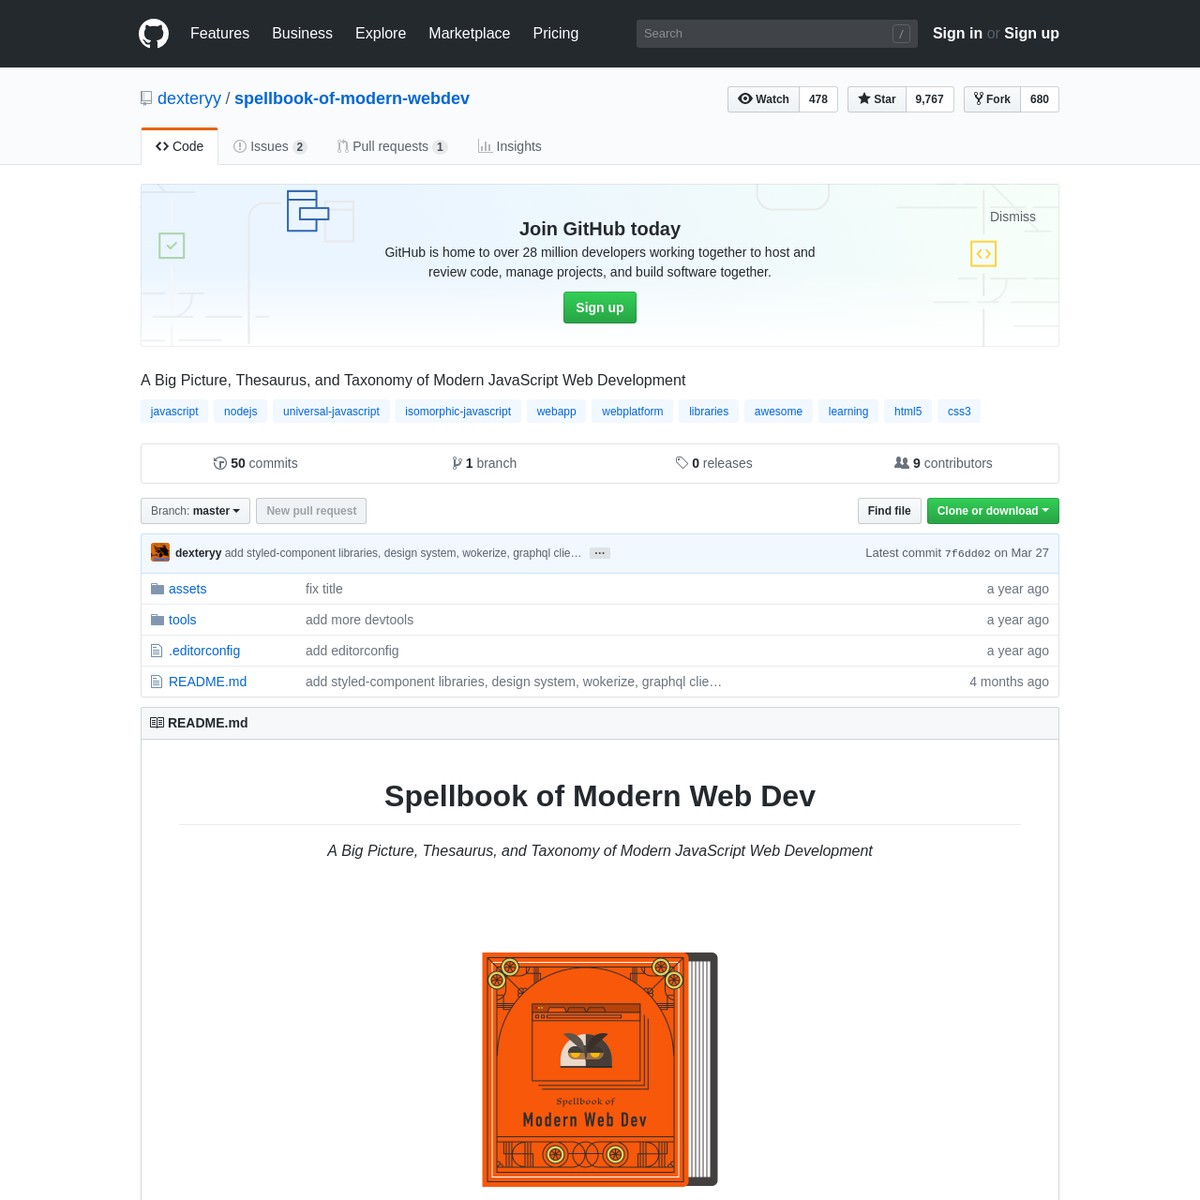This screenshot has width=1200, height=1200.
Task: Click the html5 topic tag
Action: tap(908, 412)
